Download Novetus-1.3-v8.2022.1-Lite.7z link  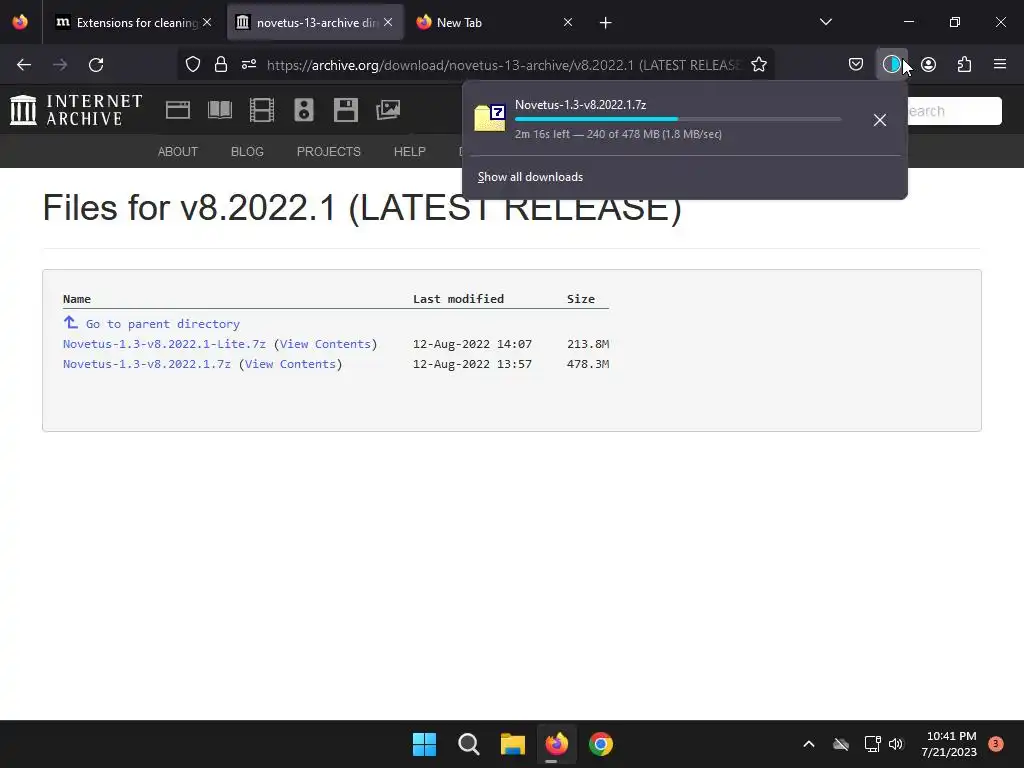(x=164, y=344)
